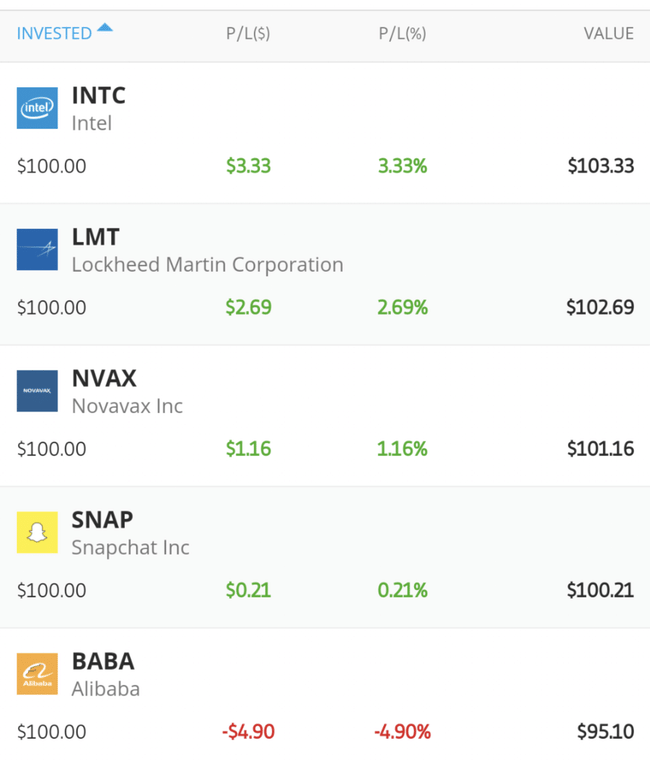
Task: Click the Lockheed Martin Corporation company name
Action: click(207, 265)
